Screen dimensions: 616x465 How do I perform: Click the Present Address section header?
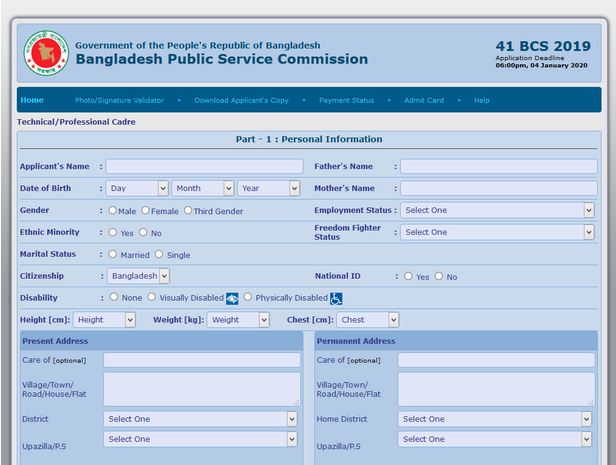click(161, 341)
